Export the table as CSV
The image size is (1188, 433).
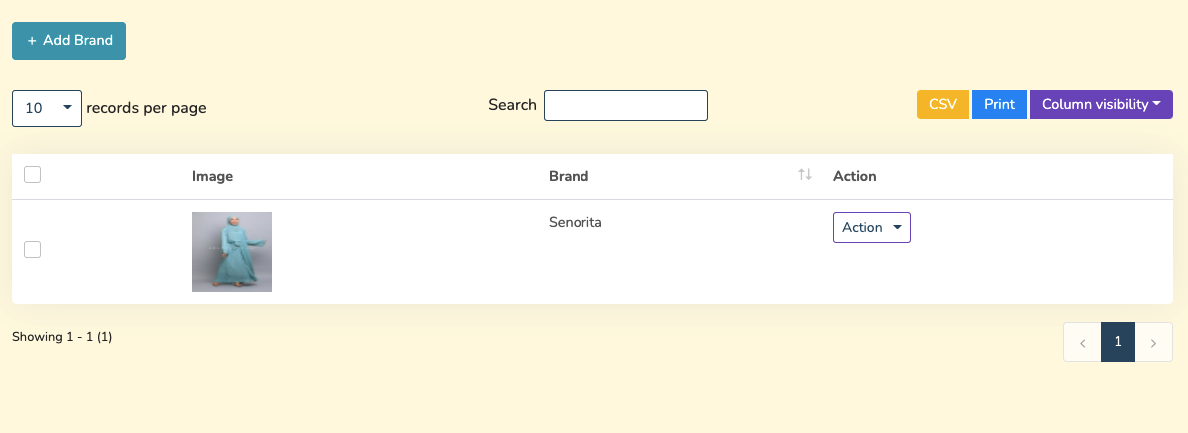coord(942,105)
